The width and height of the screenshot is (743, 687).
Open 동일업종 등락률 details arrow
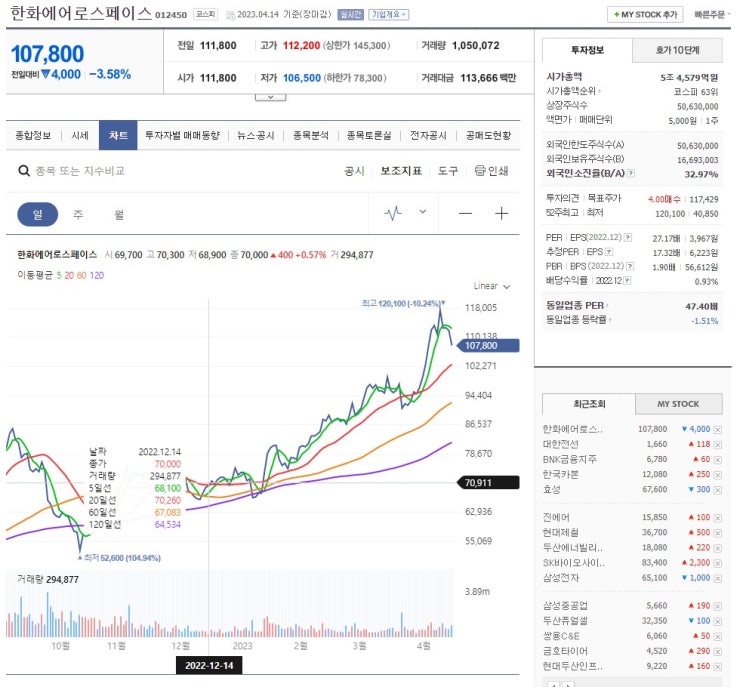click(x=610, y=320)
